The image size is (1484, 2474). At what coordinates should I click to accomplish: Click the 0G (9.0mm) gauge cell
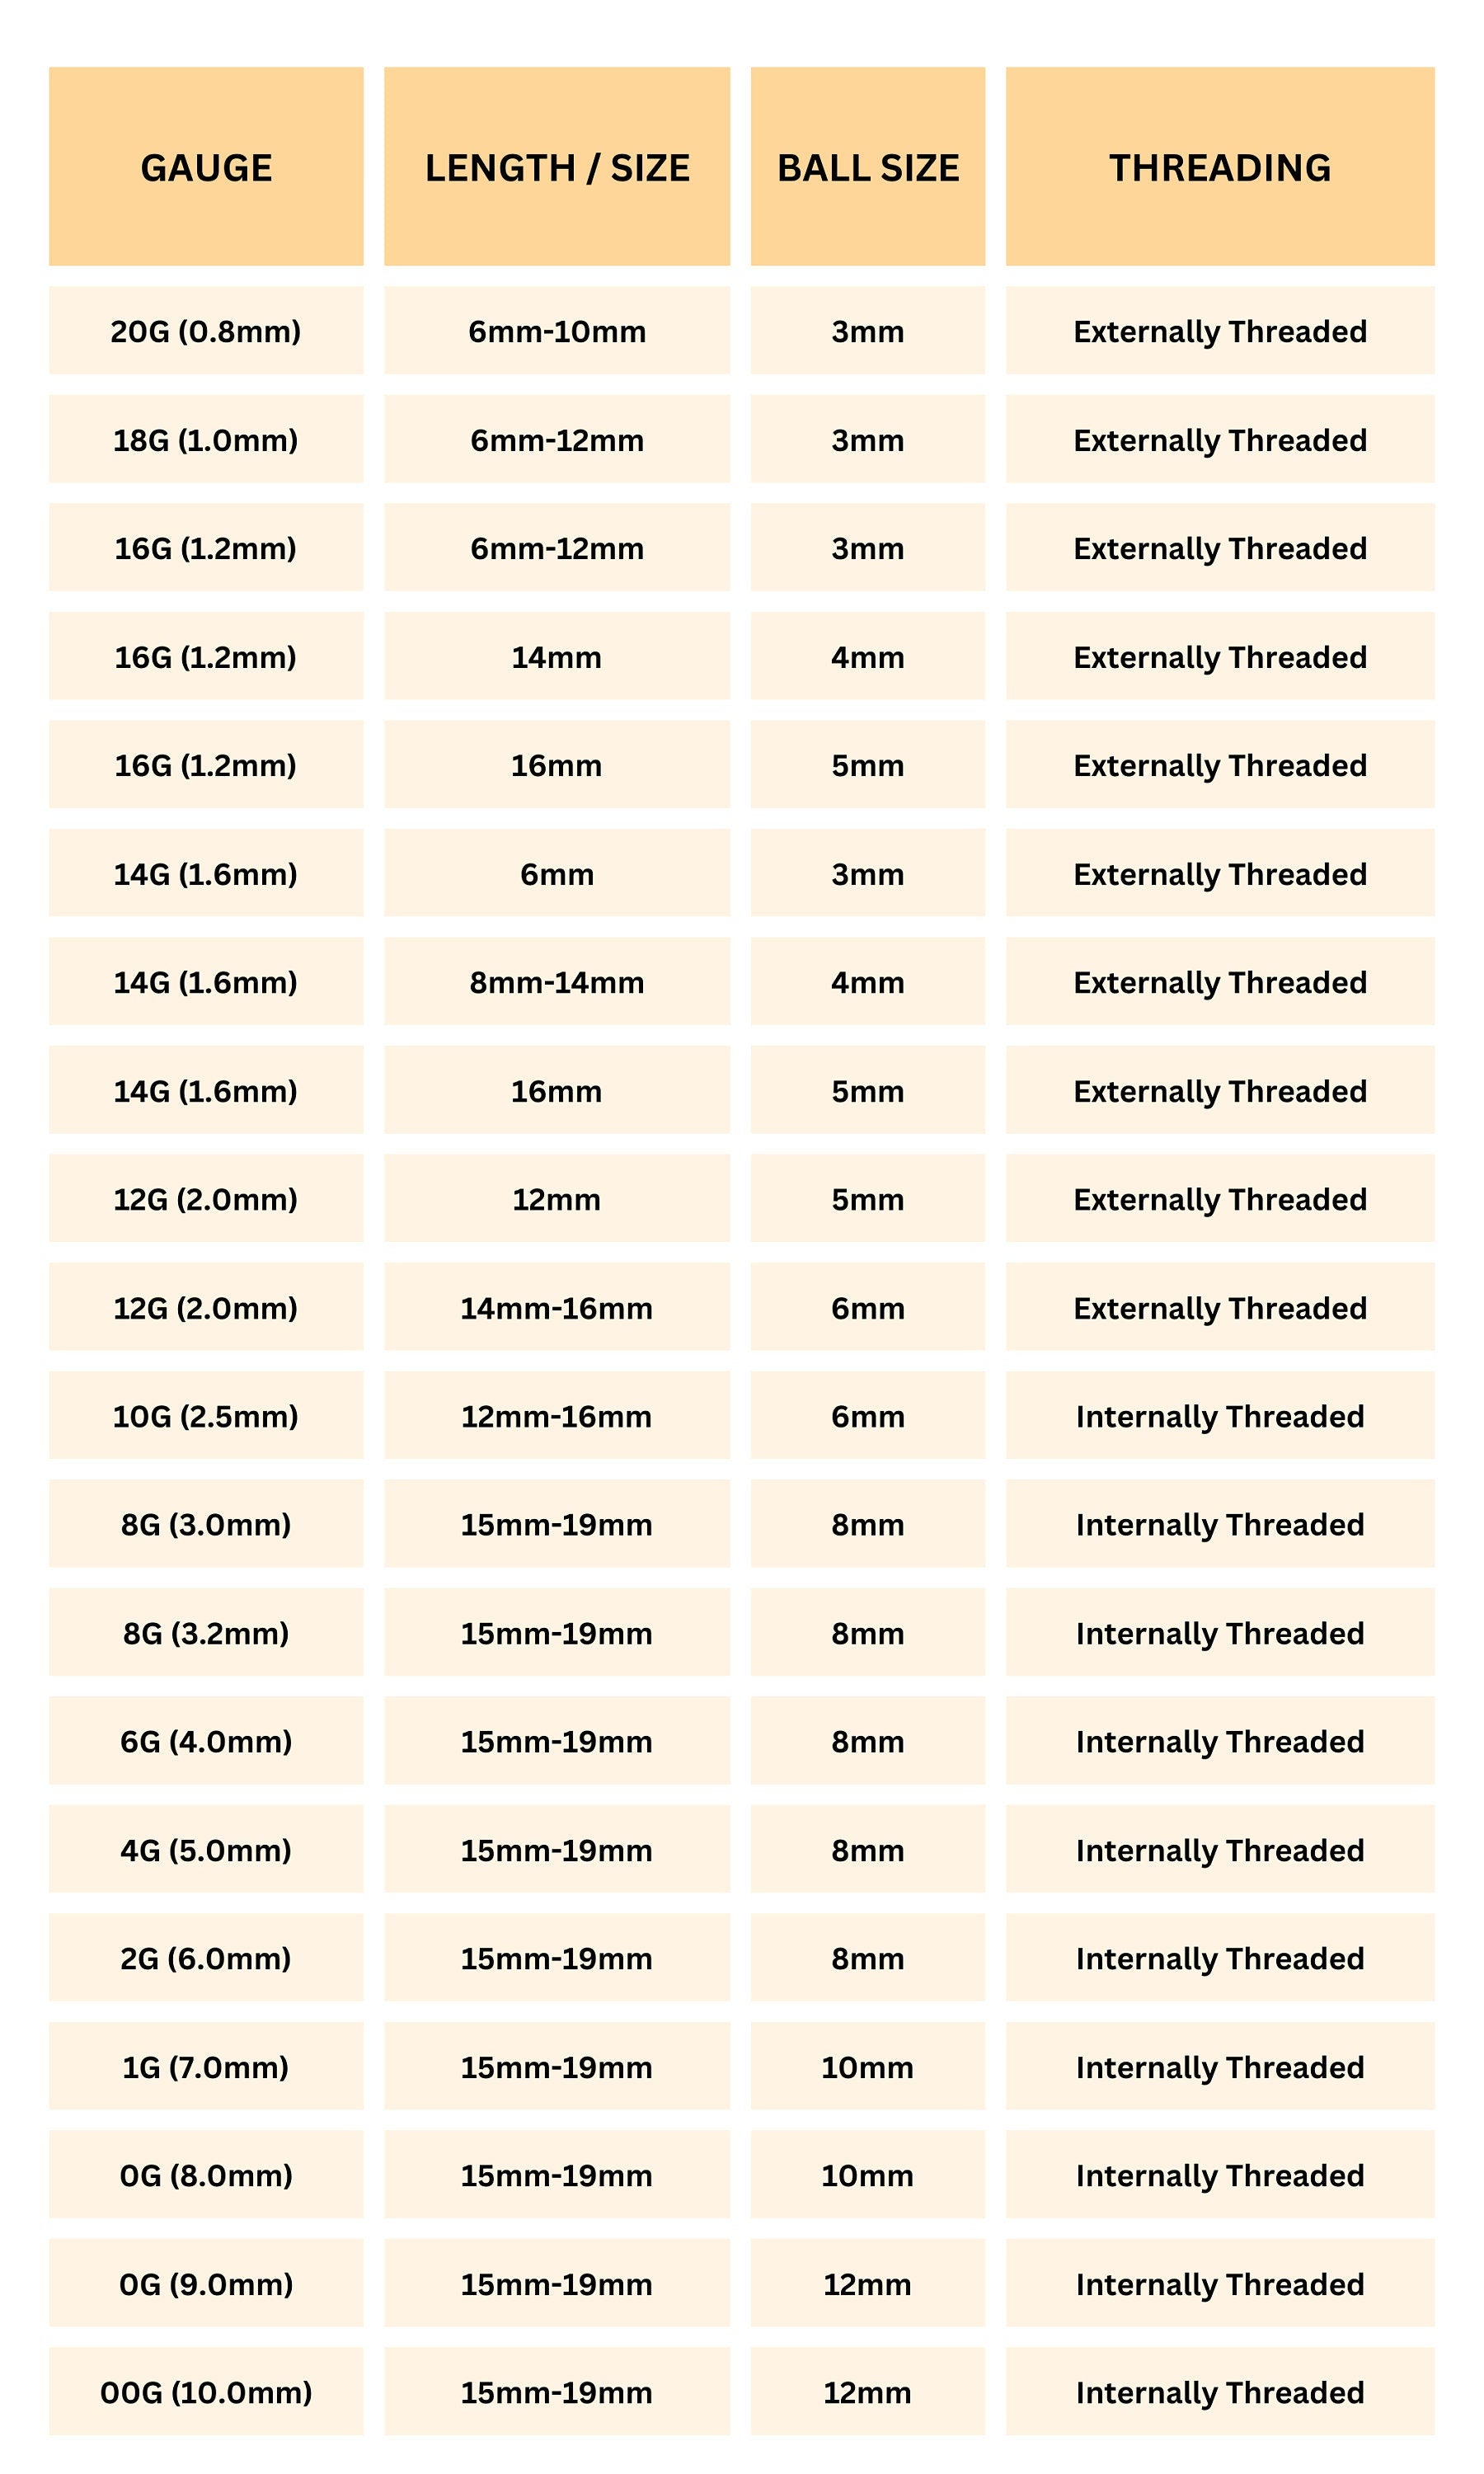[x=206, y=2284]
